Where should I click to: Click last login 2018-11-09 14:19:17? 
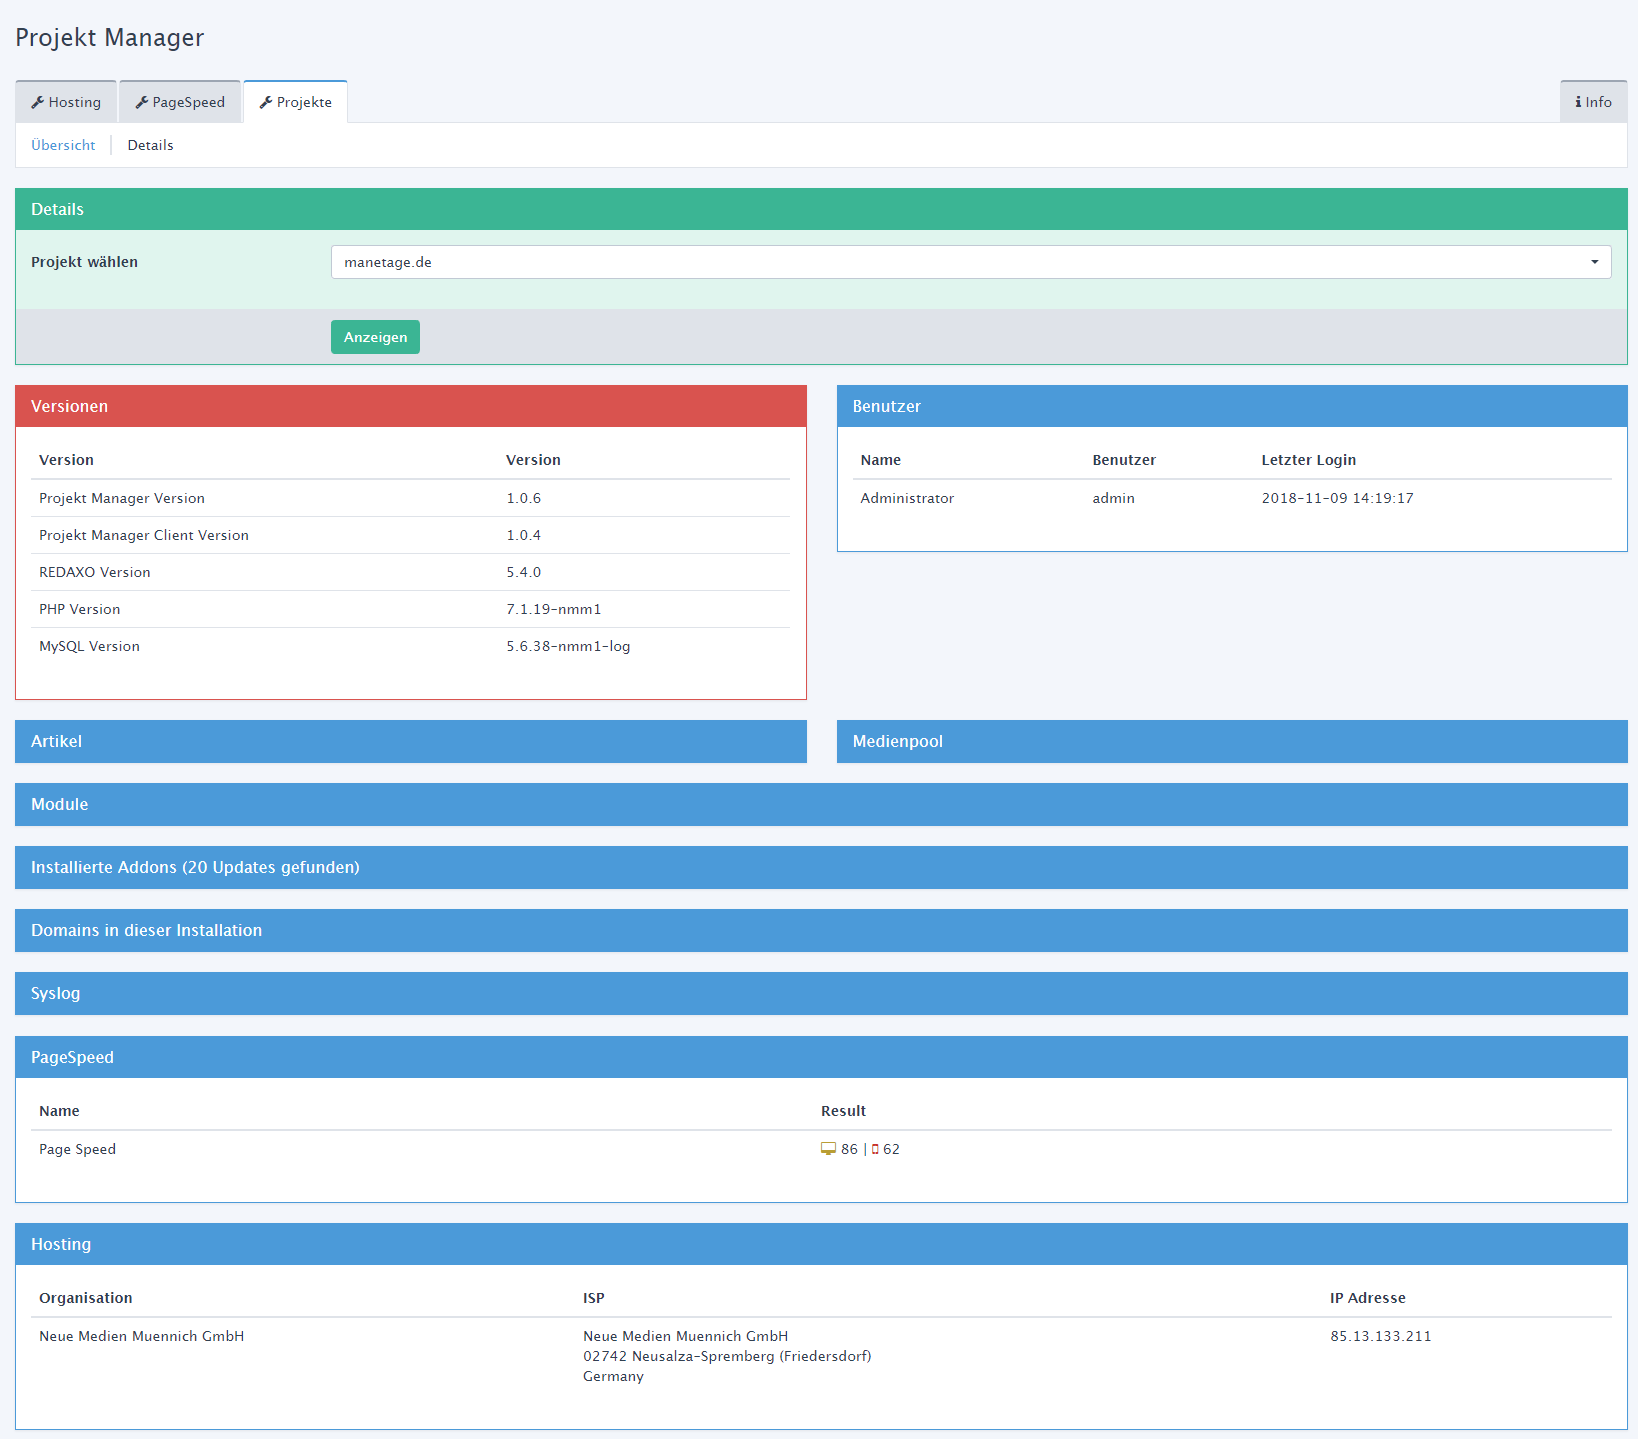click(x=1337, y=498)
